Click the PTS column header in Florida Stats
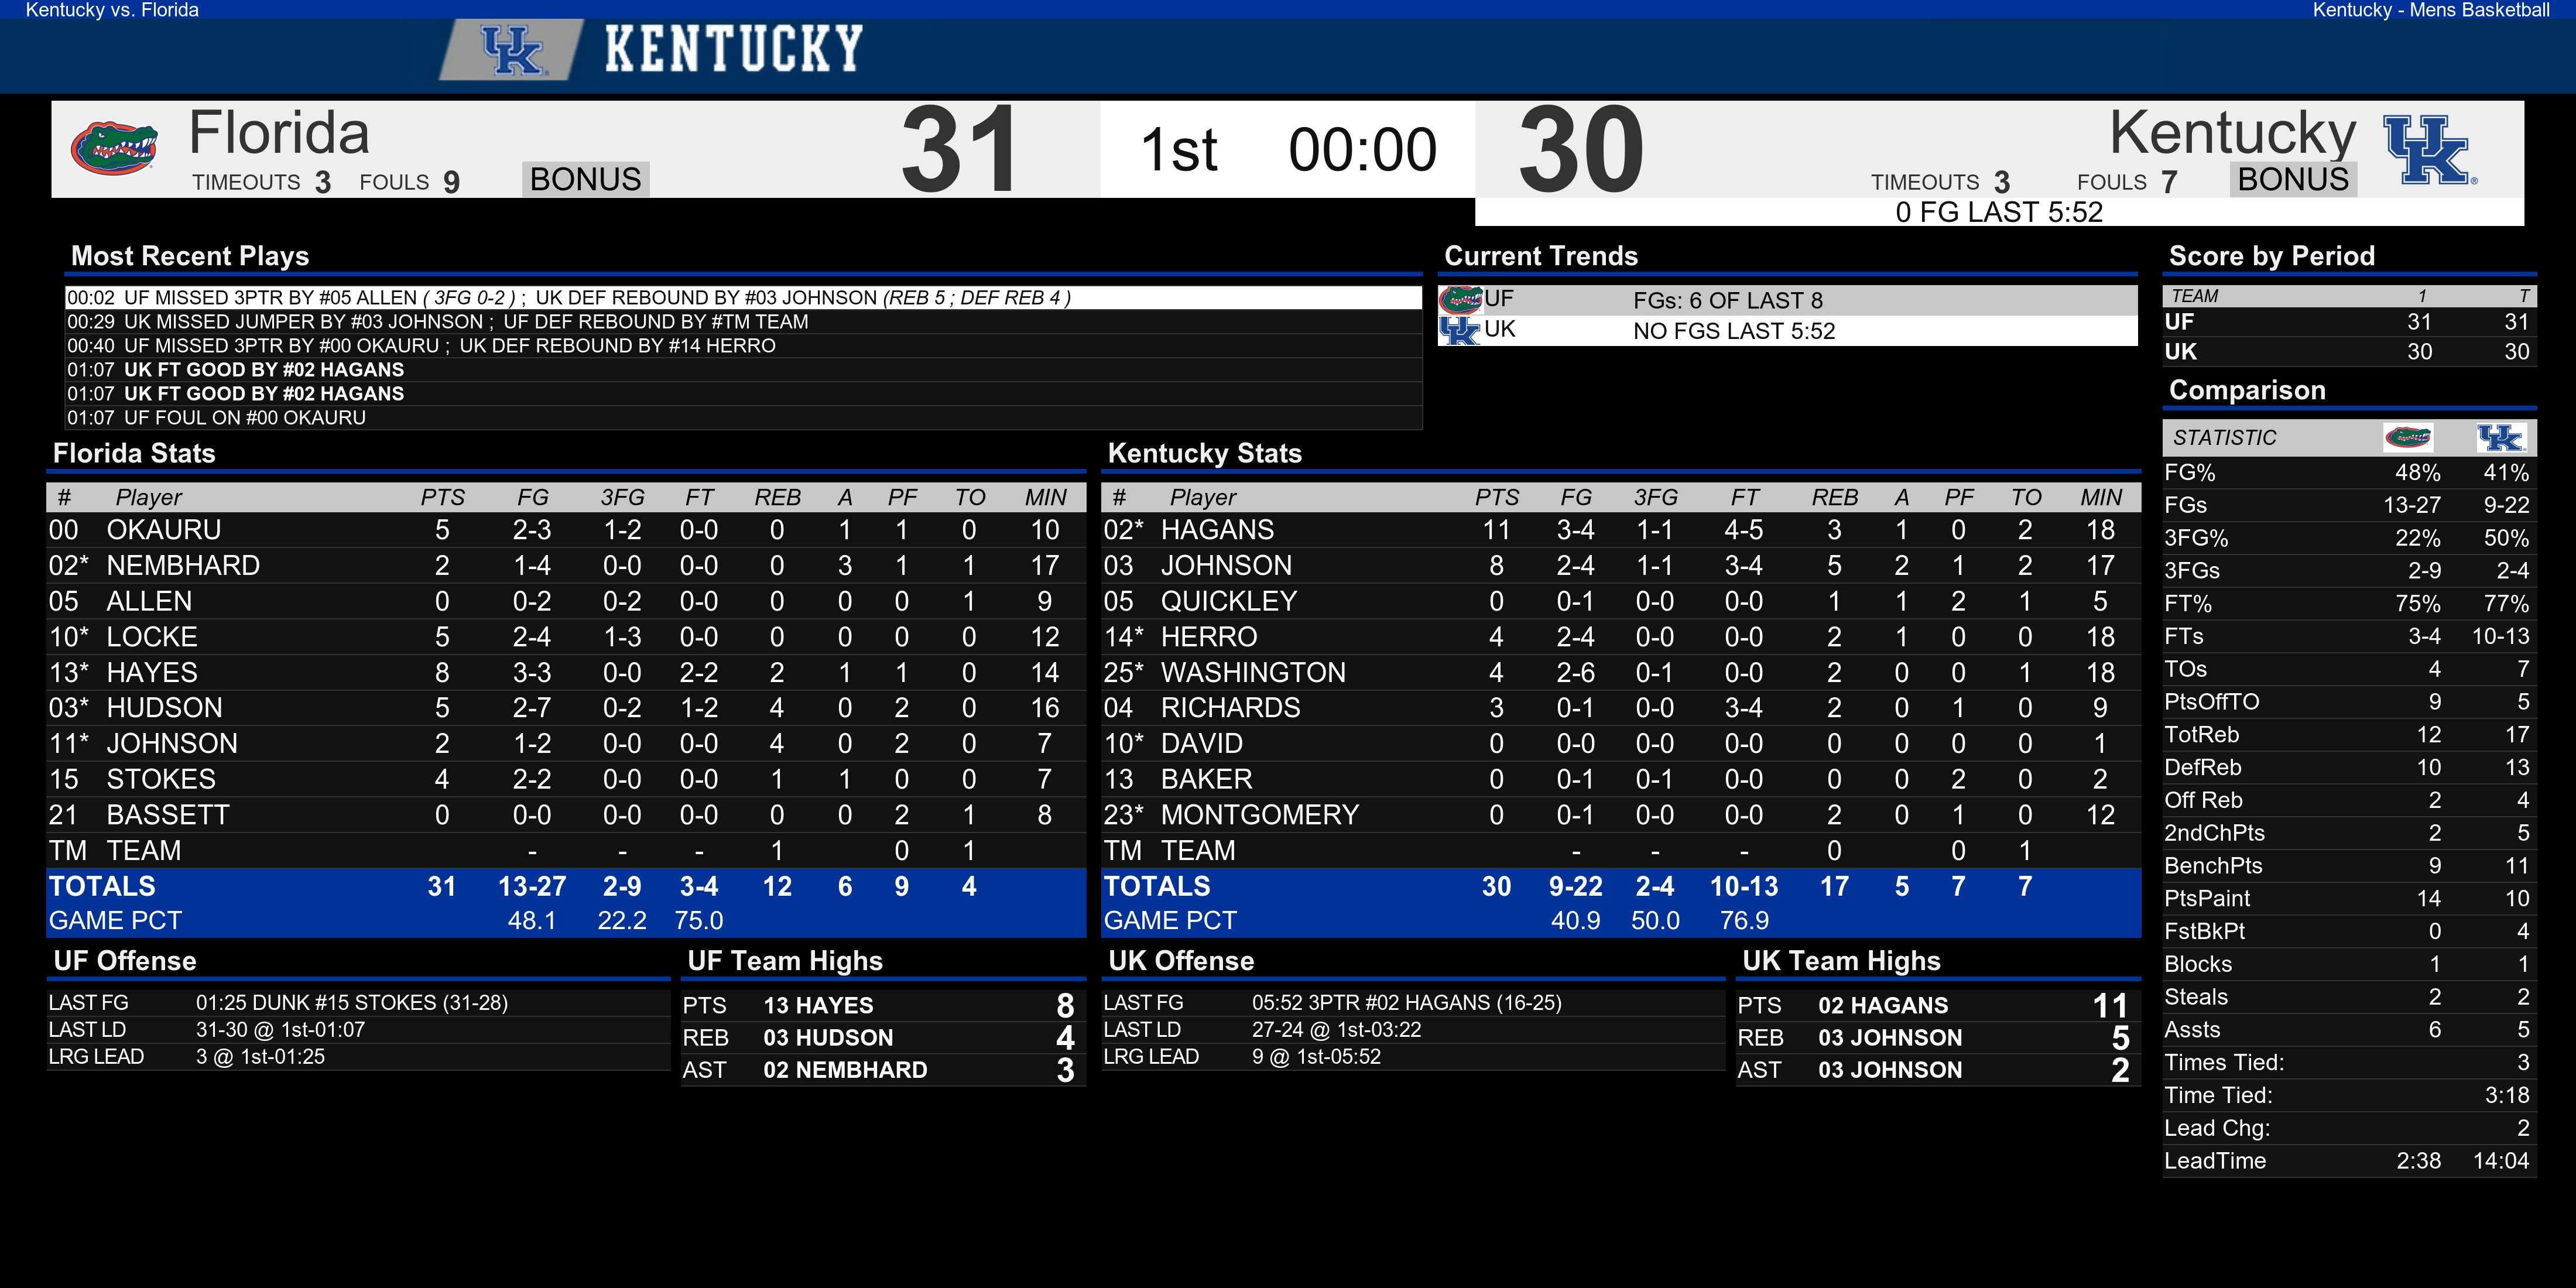 pos(442,497)
